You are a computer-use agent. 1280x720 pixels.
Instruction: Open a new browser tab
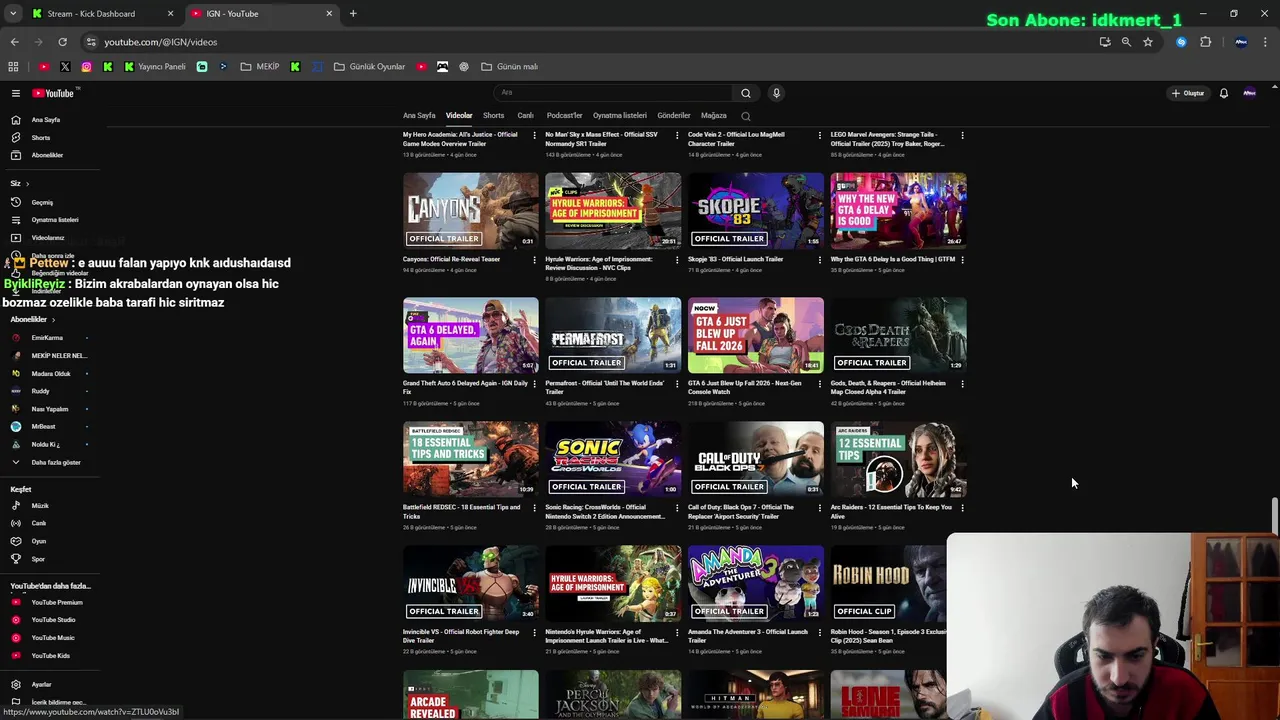coord(353,14)
